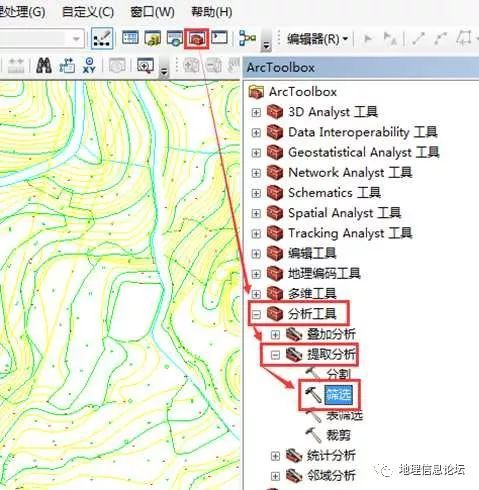Click the 分割 tool hammer icon
The width and height of the screenshot is (479, 490).
click(313, 373)
